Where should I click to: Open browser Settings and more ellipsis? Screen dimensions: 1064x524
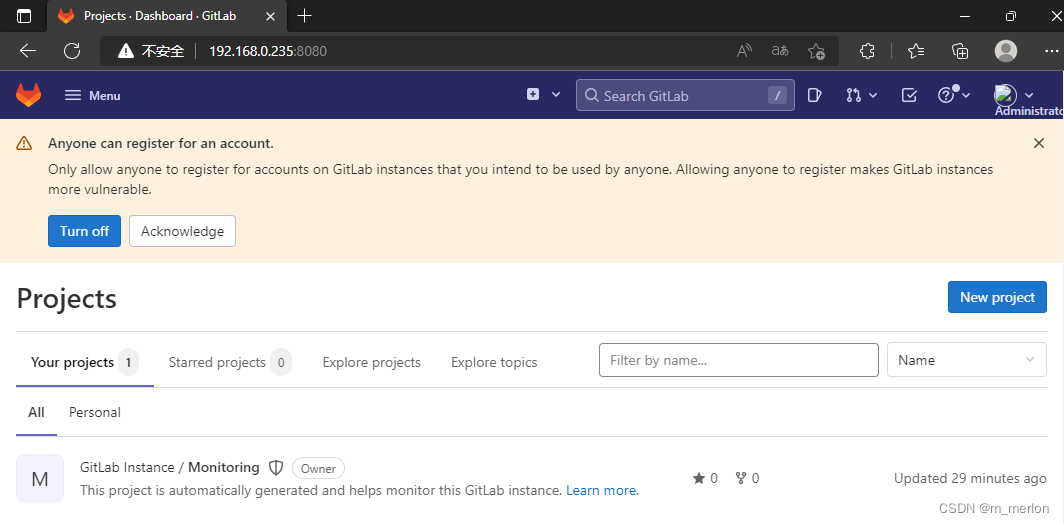(x=1050, y=51)
